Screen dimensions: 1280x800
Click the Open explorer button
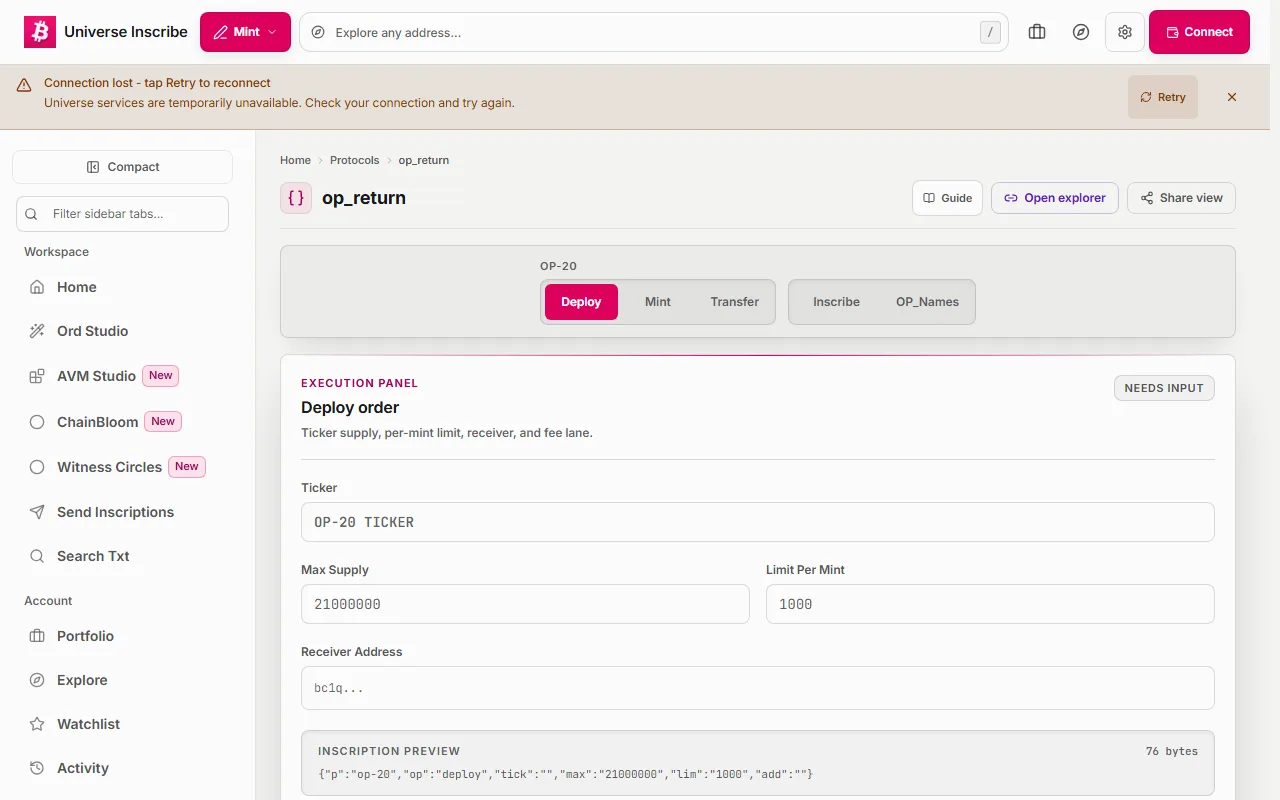[1055, 198]
